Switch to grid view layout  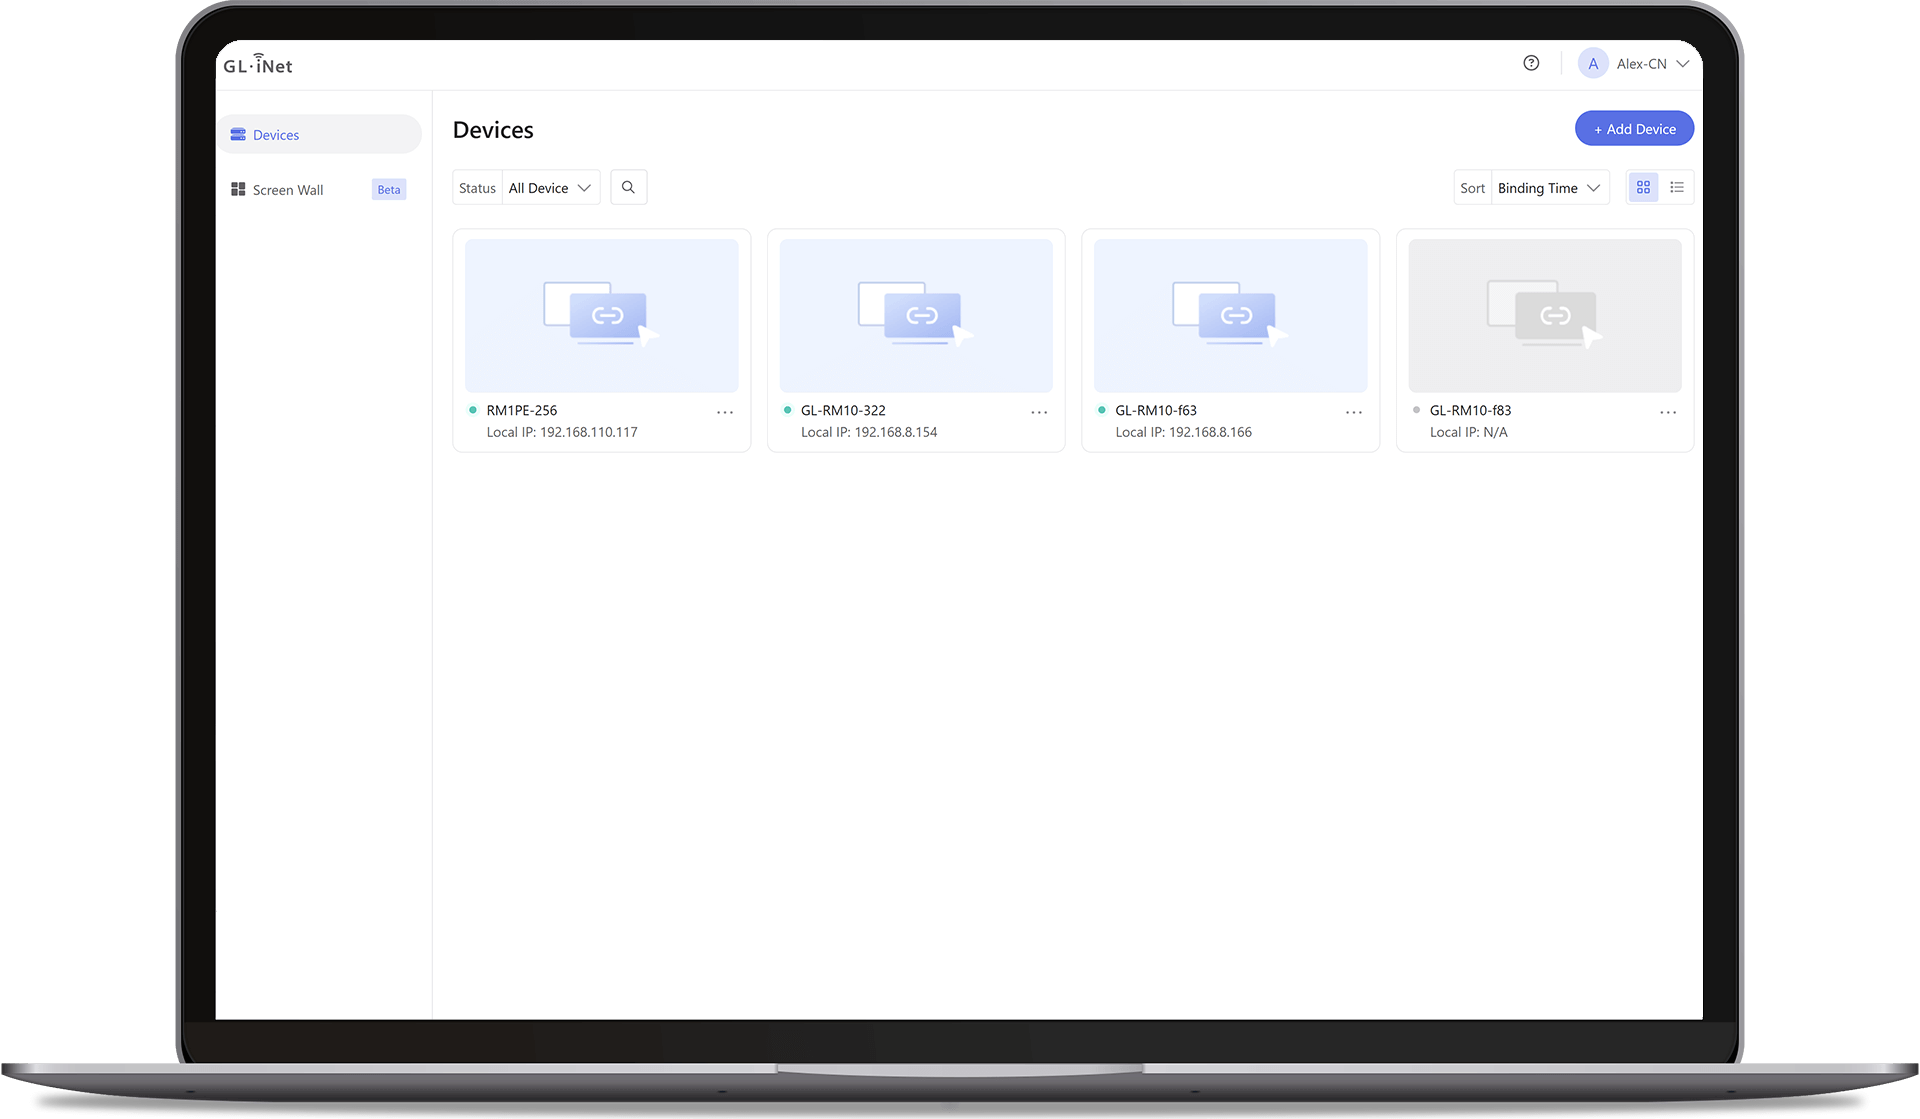coord(1642,187)
